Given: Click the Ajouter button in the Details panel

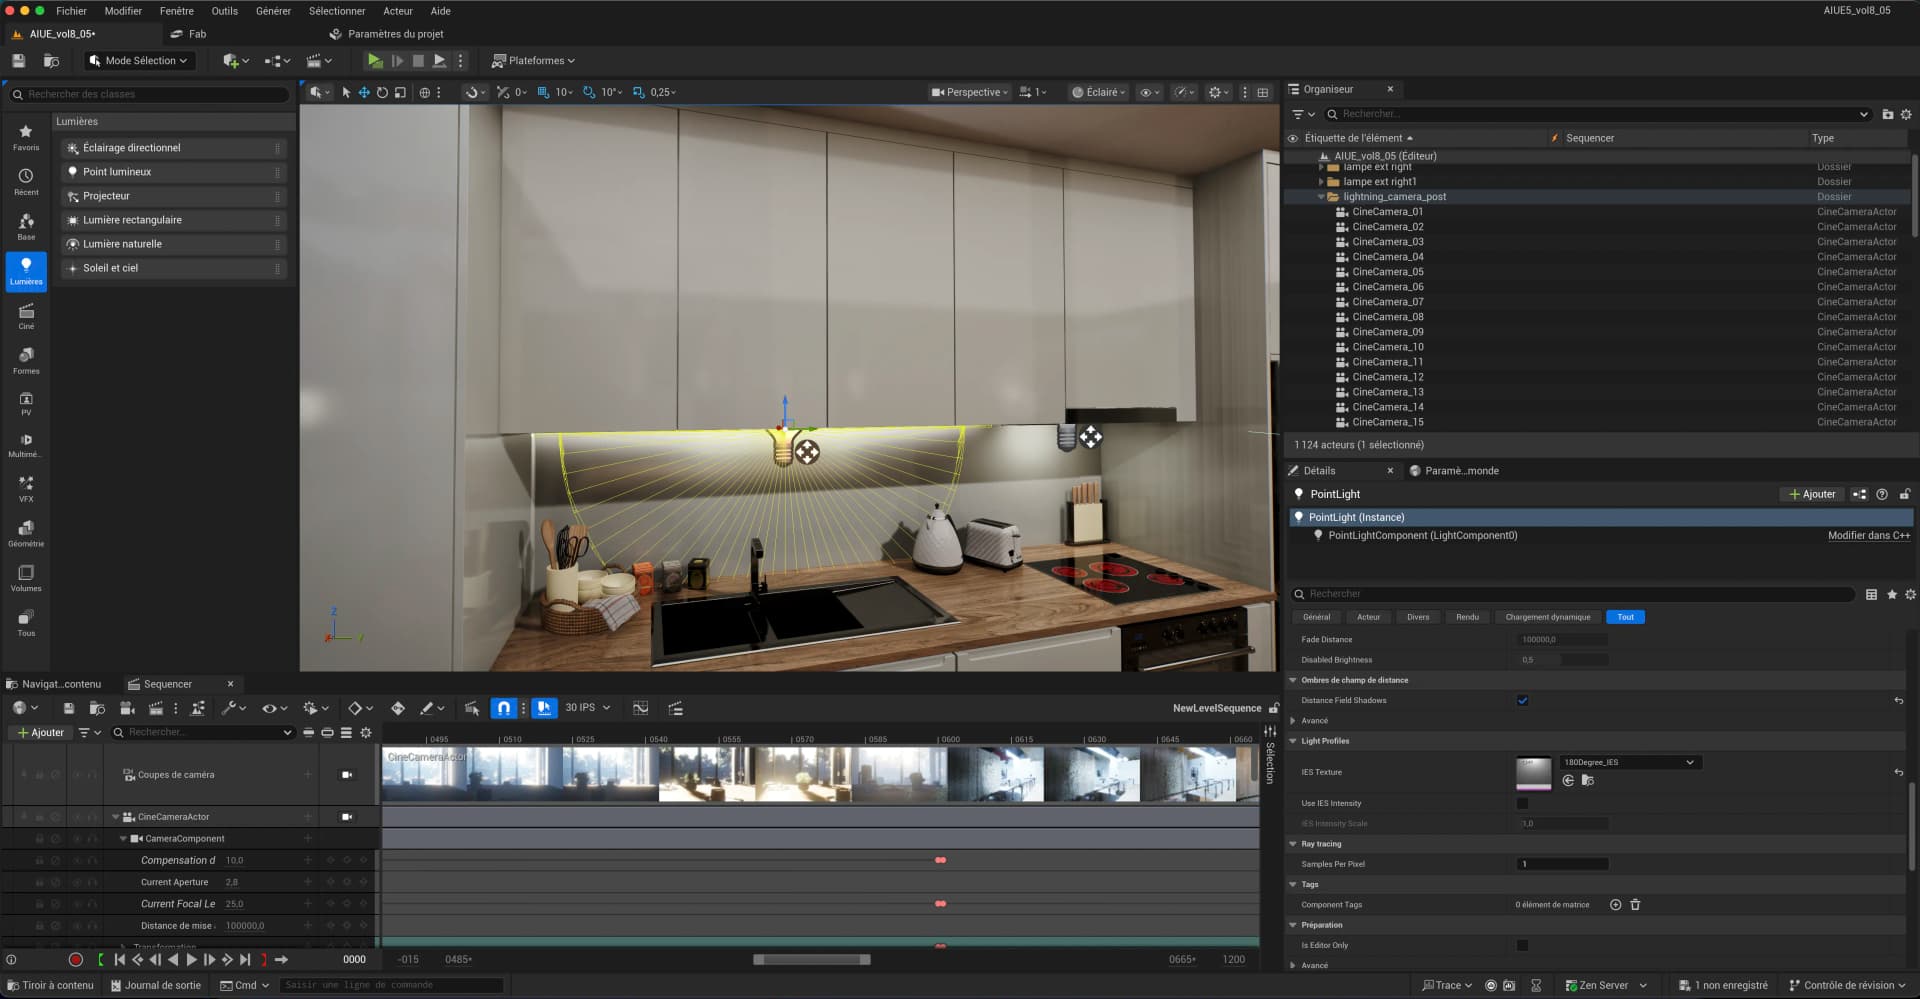Looking at the screenshot, I should point(1810,494).
